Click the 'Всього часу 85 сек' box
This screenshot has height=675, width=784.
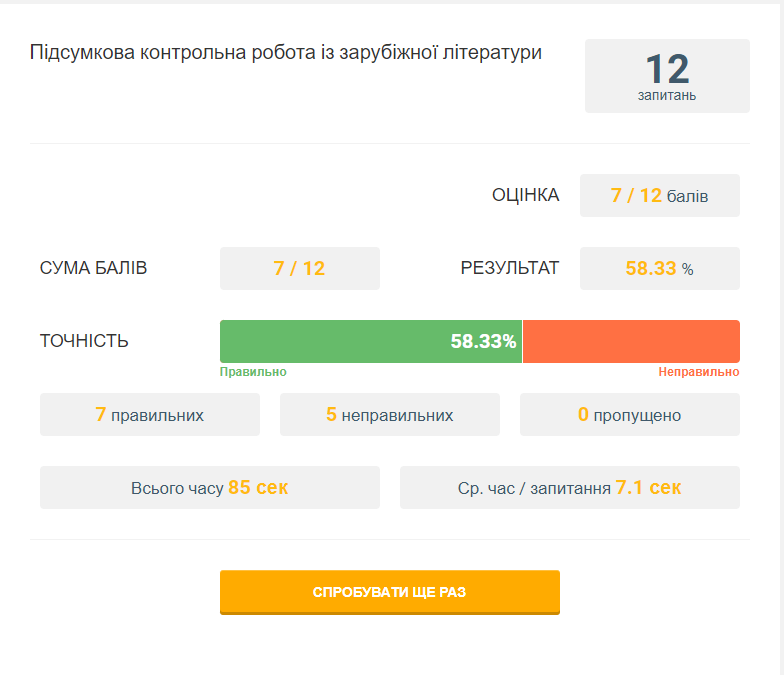(209, 488)
